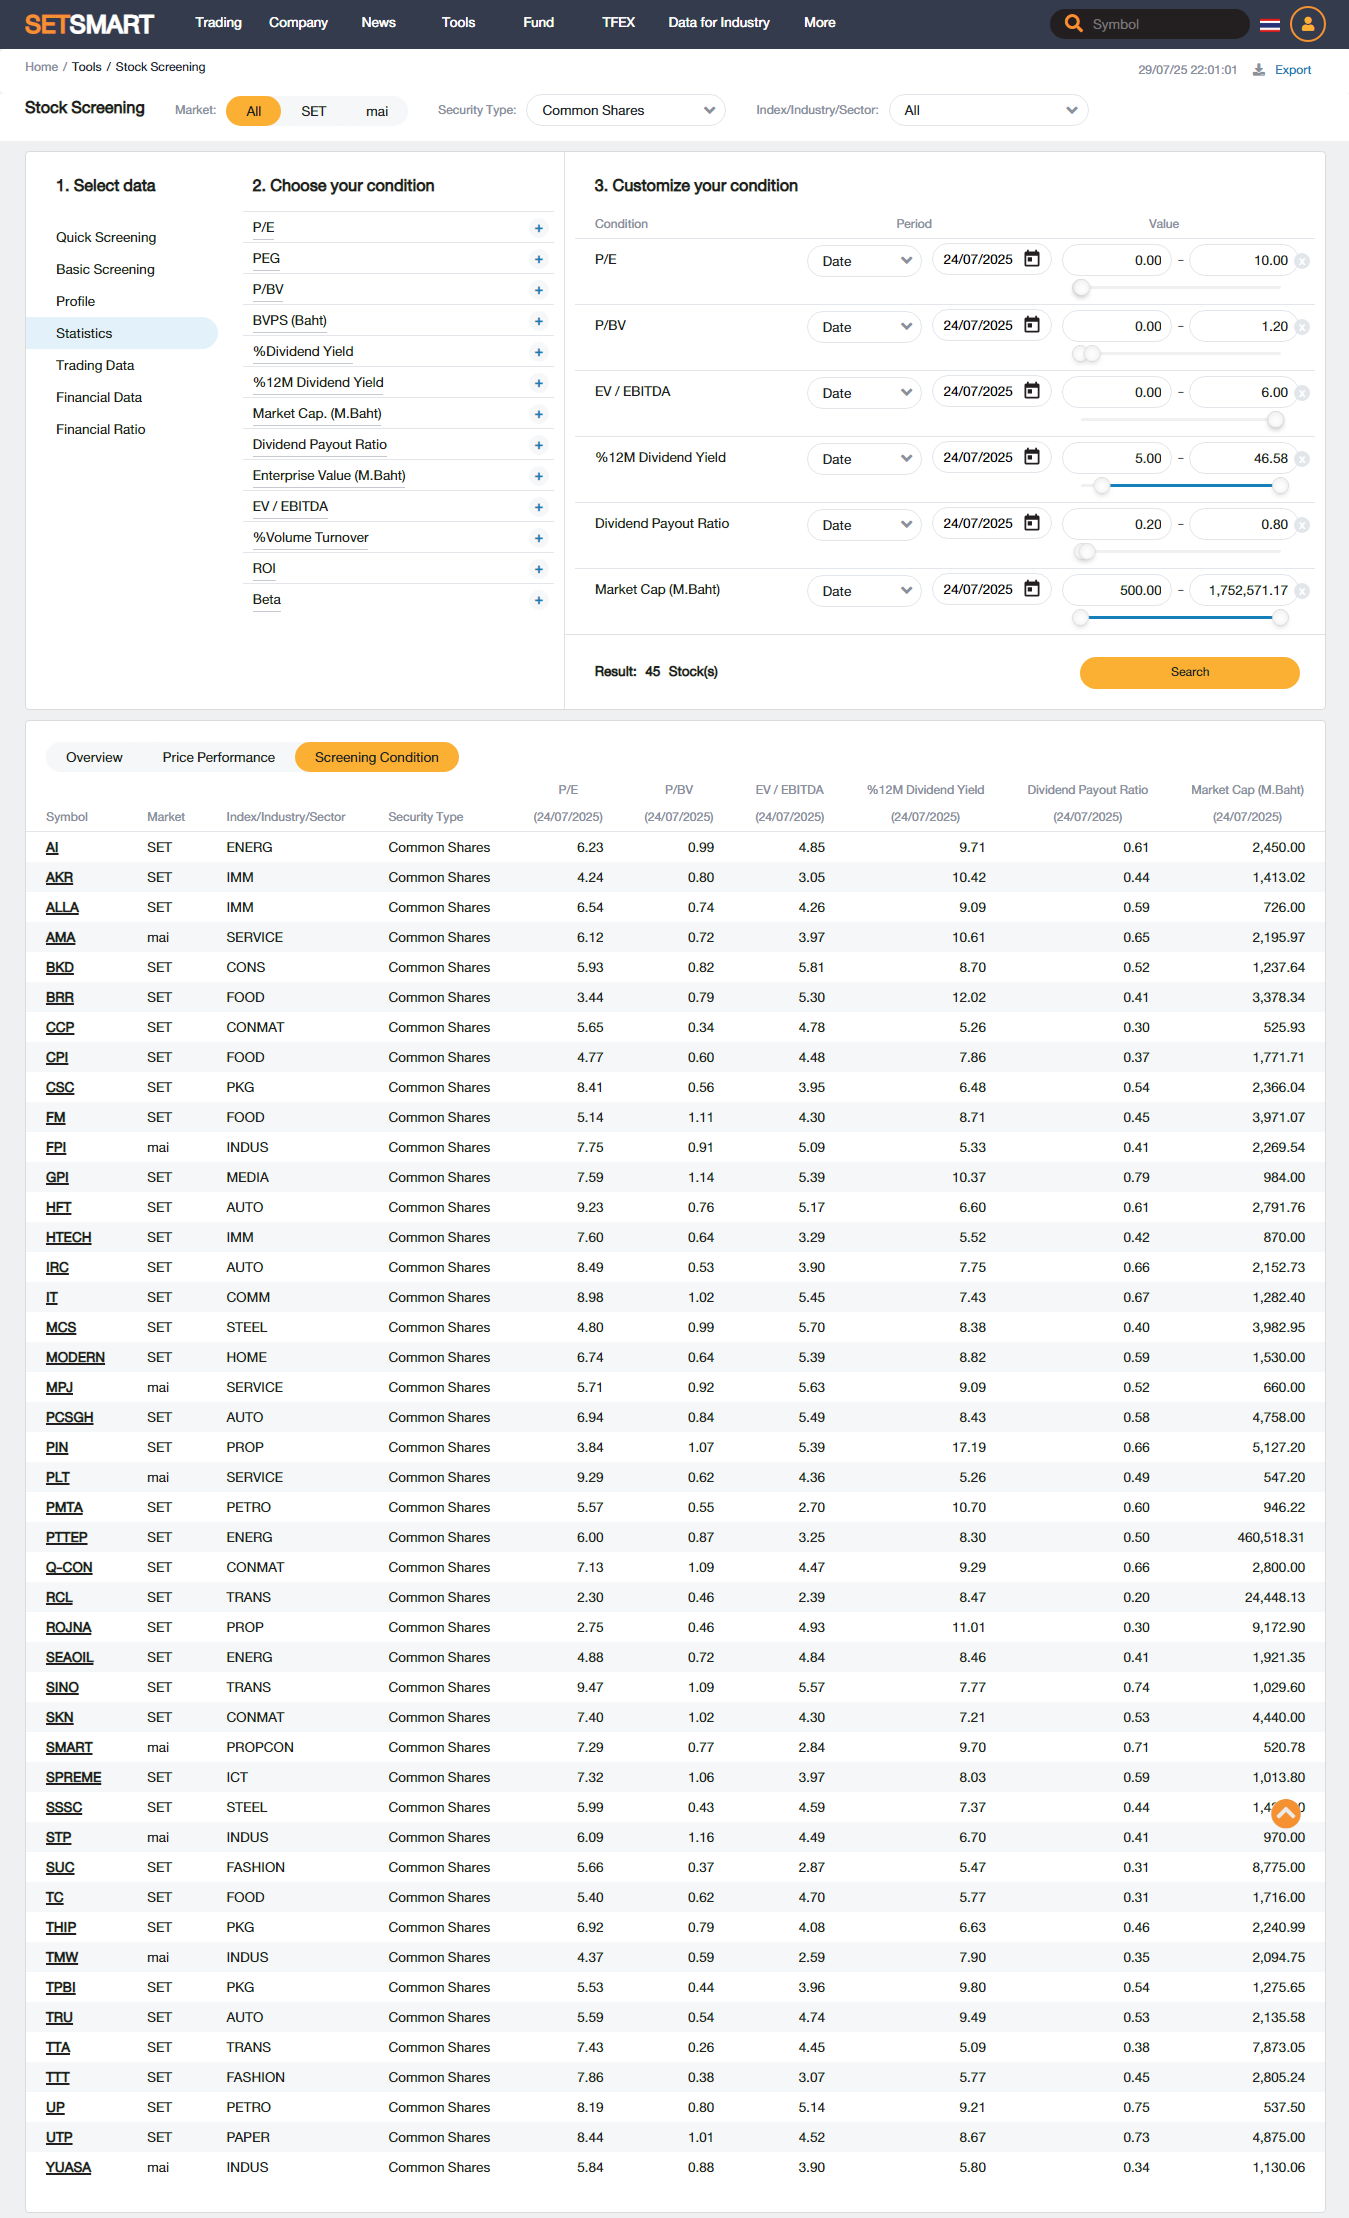Click the P/E date field 24/07/2025
The height and width of the screenshot is (2218, 1349).
pyautogui.click(x=991, y=260)
